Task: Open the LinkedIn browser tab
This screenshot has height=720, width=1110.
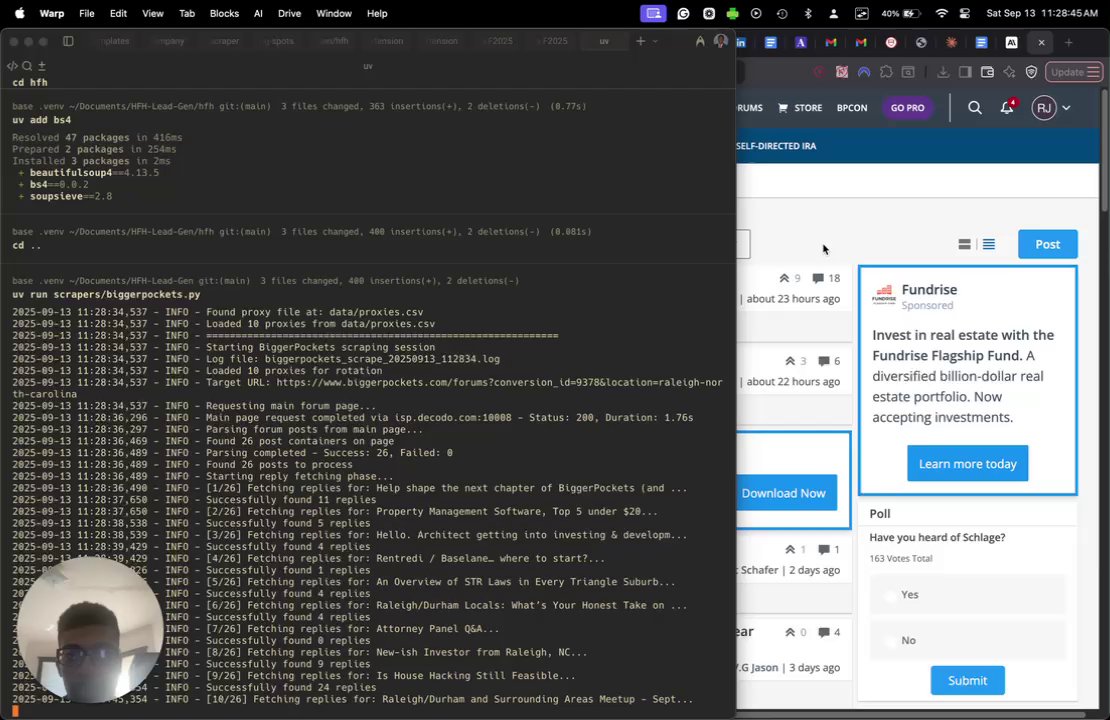Action: (x=741, y=42)
